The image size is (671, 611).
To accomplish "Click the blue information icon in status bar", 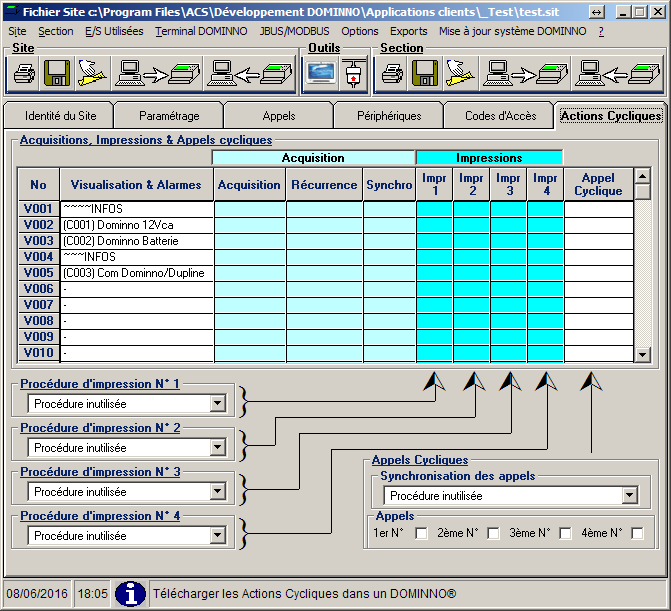I will coord(130,593).
